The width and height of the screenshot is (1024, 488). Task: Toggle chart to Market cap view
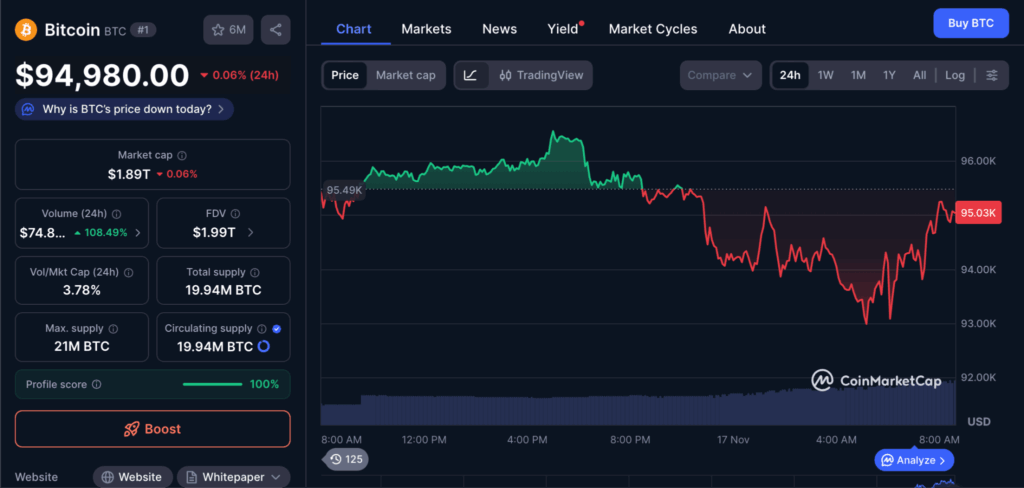405,75
